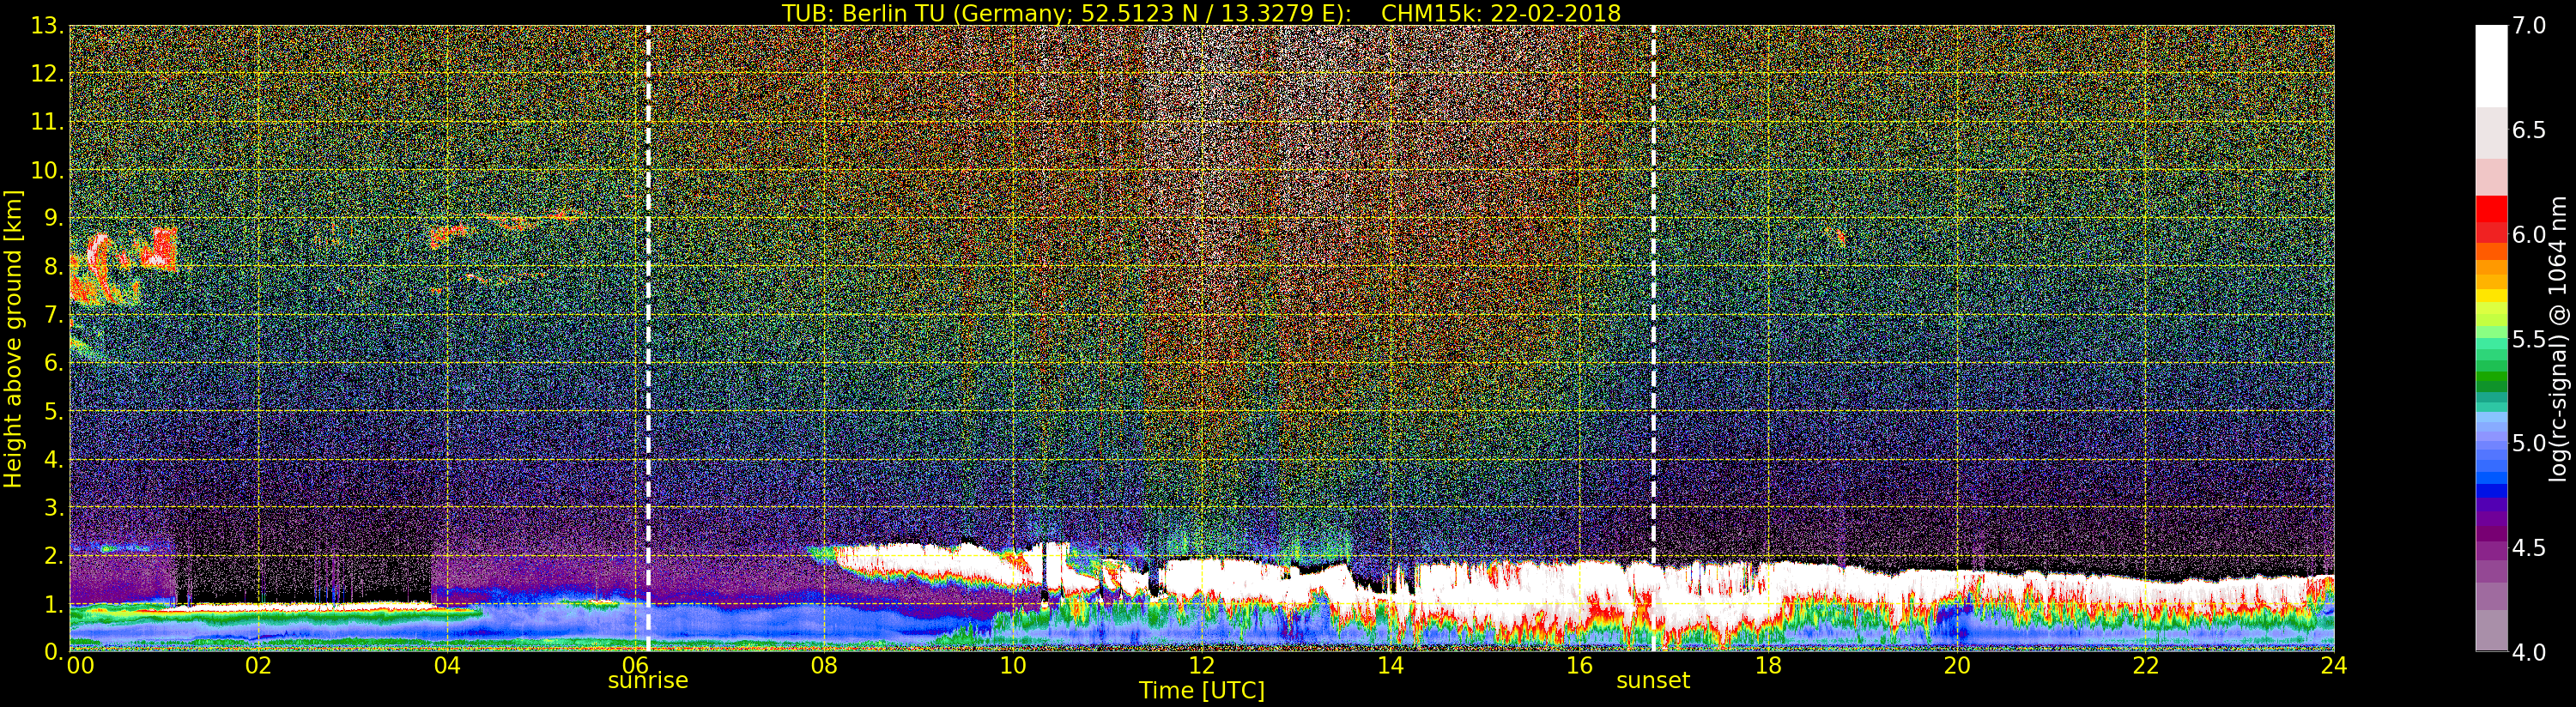Click the "4.5" colorbar tick label
Viewport: 2576px width, 707px height.
click(2529, 547)
